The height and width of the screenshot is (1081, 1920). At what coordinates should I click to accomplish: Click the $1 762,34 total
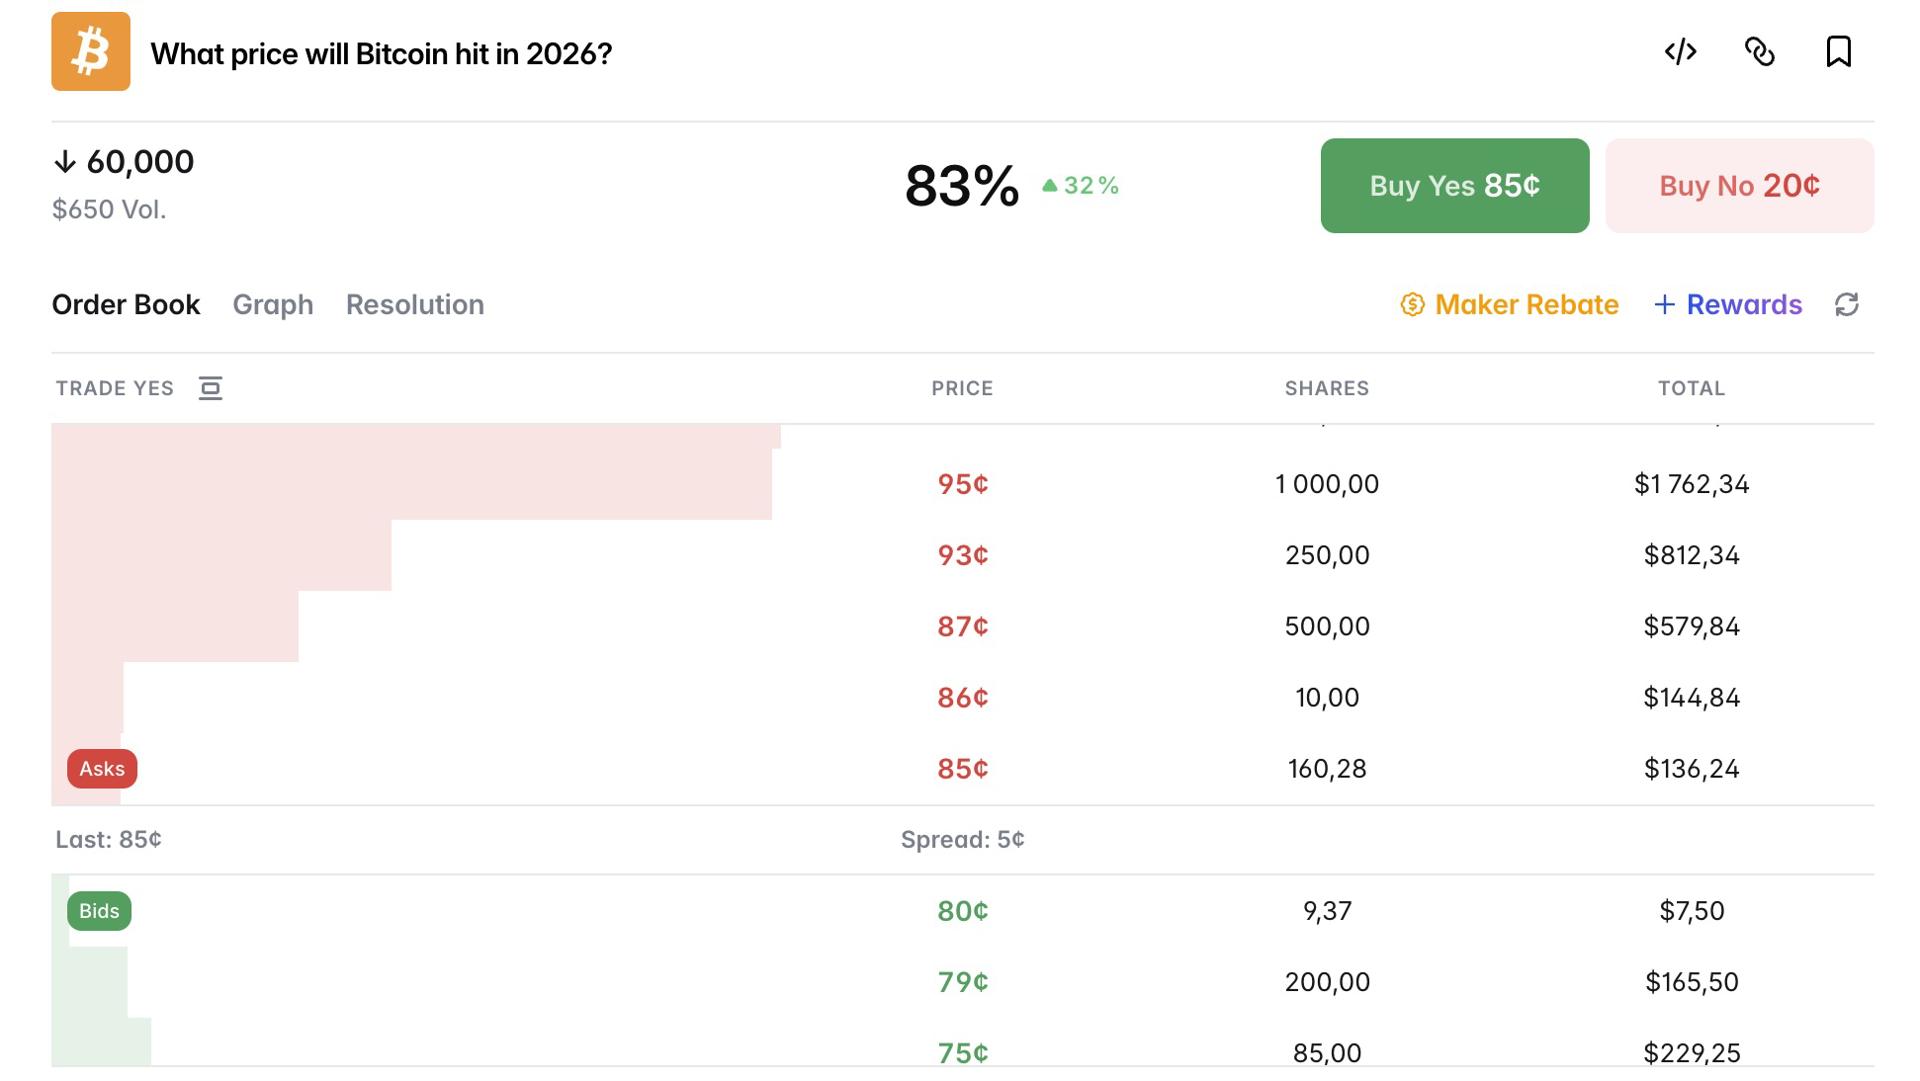[1692, 484]
